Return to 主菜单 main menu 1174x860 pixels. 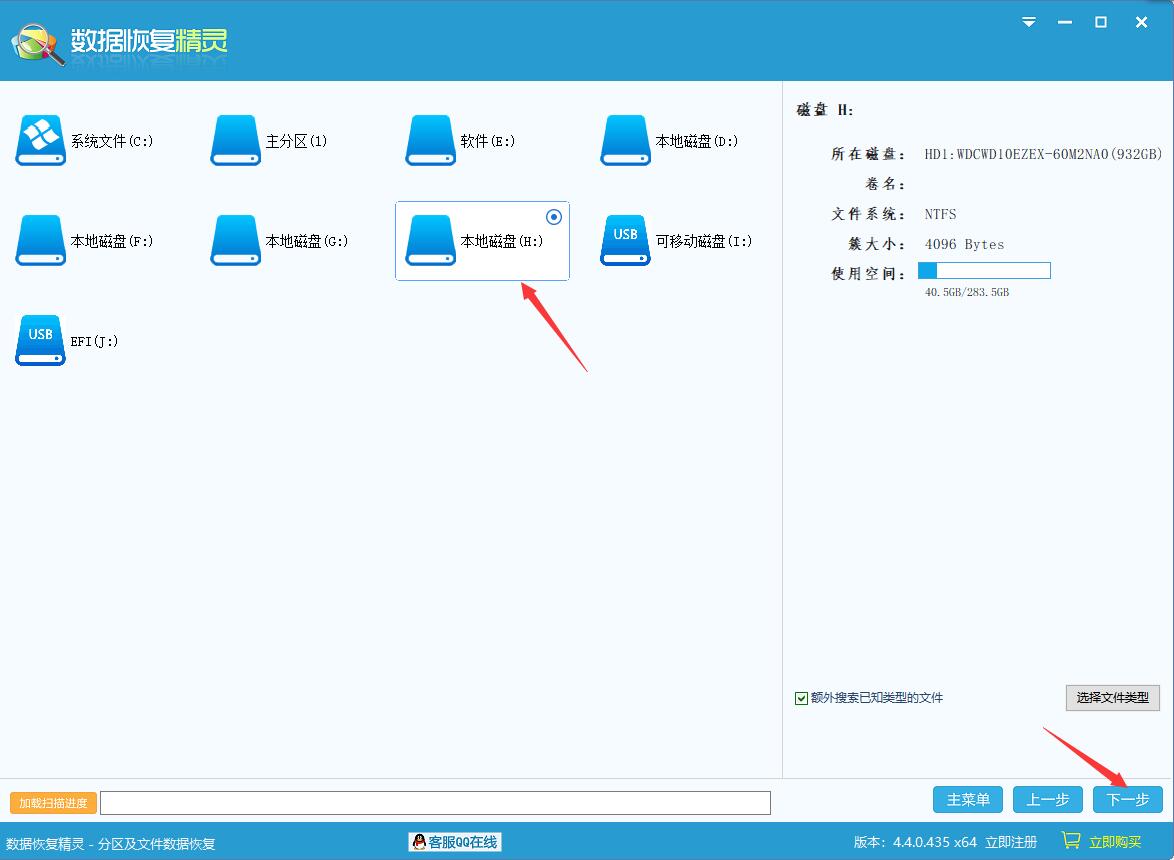pyautogui.click(x=968, y=799)
